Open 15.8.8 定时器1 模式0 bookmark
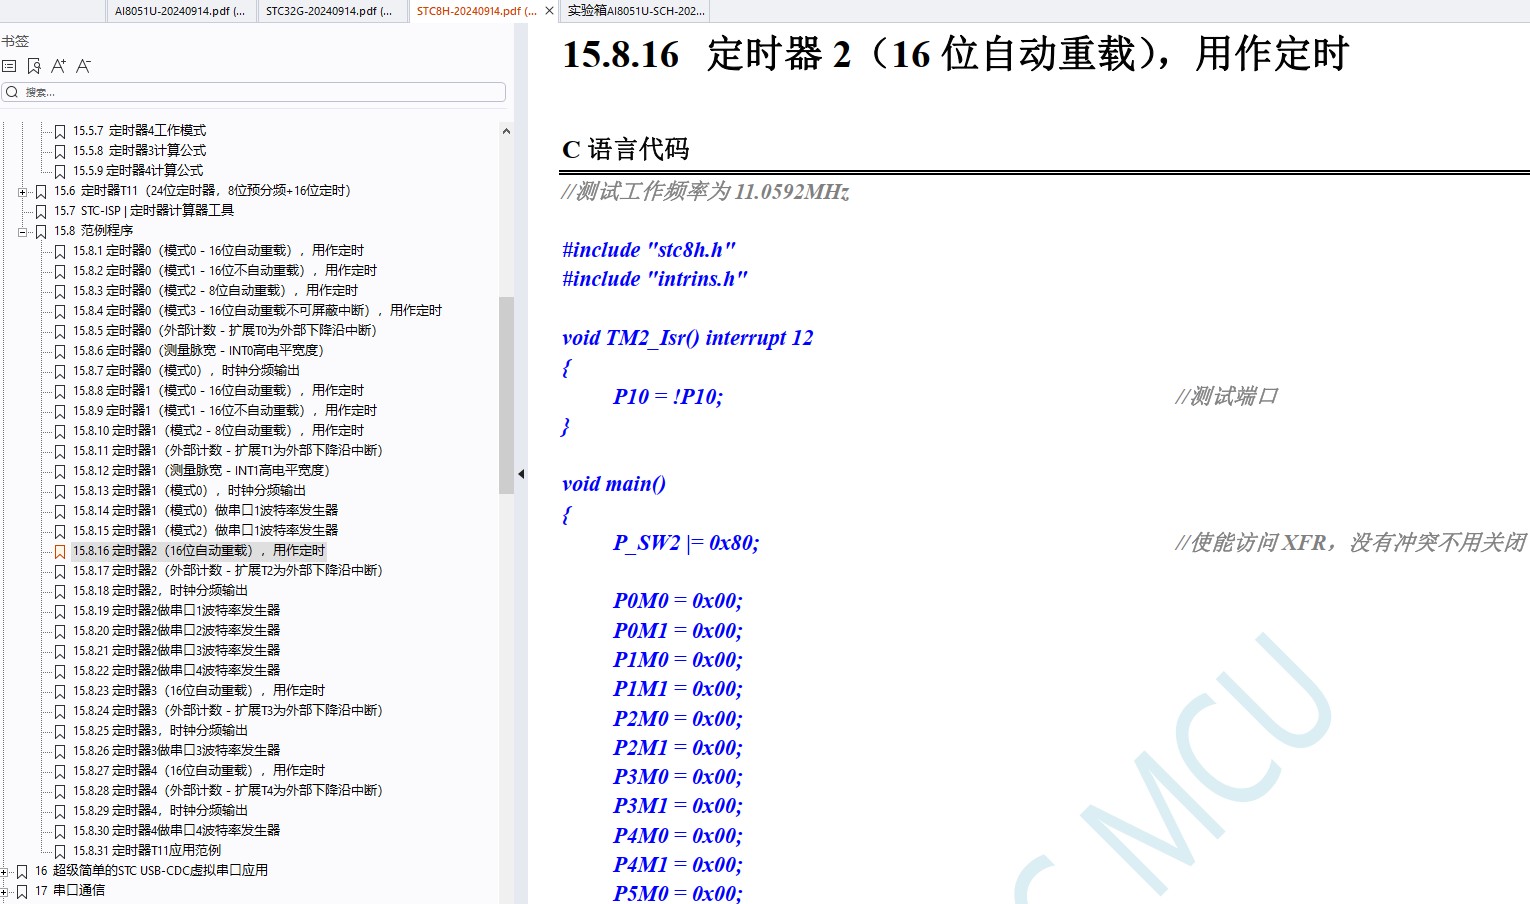 point(218,391)
